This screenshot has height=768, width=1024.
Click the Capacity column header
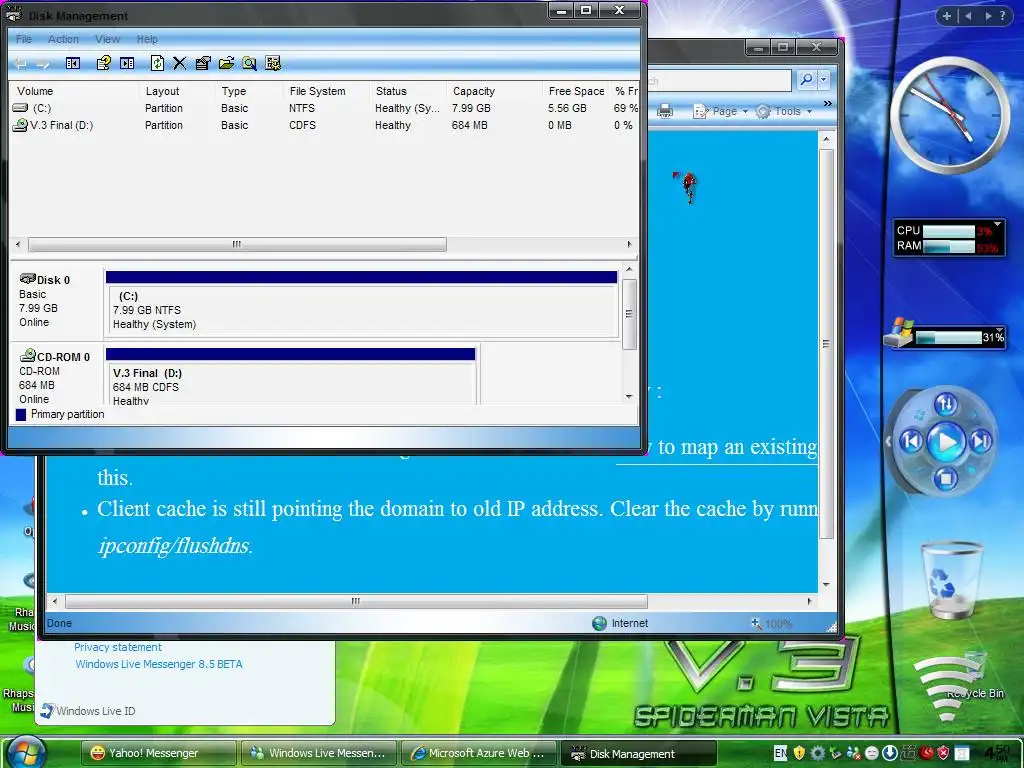coord(494,91)
